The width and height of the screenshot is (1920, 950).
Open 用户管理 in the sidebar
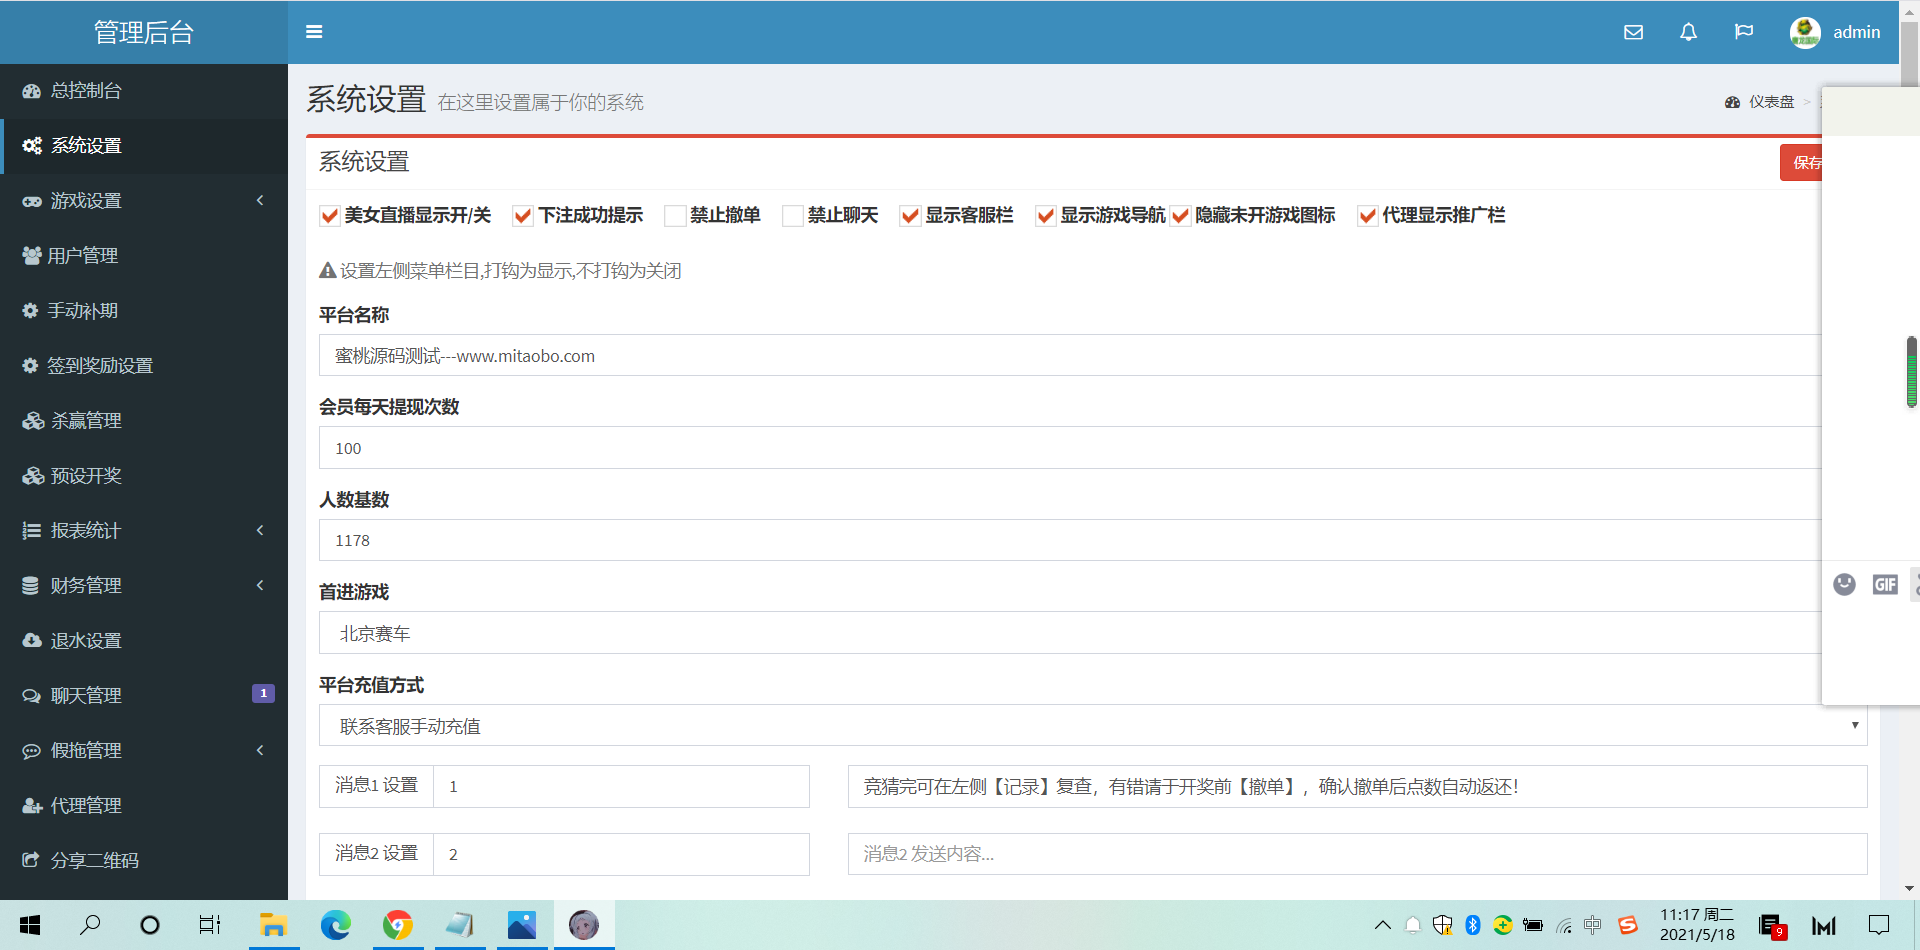[83, 255]
